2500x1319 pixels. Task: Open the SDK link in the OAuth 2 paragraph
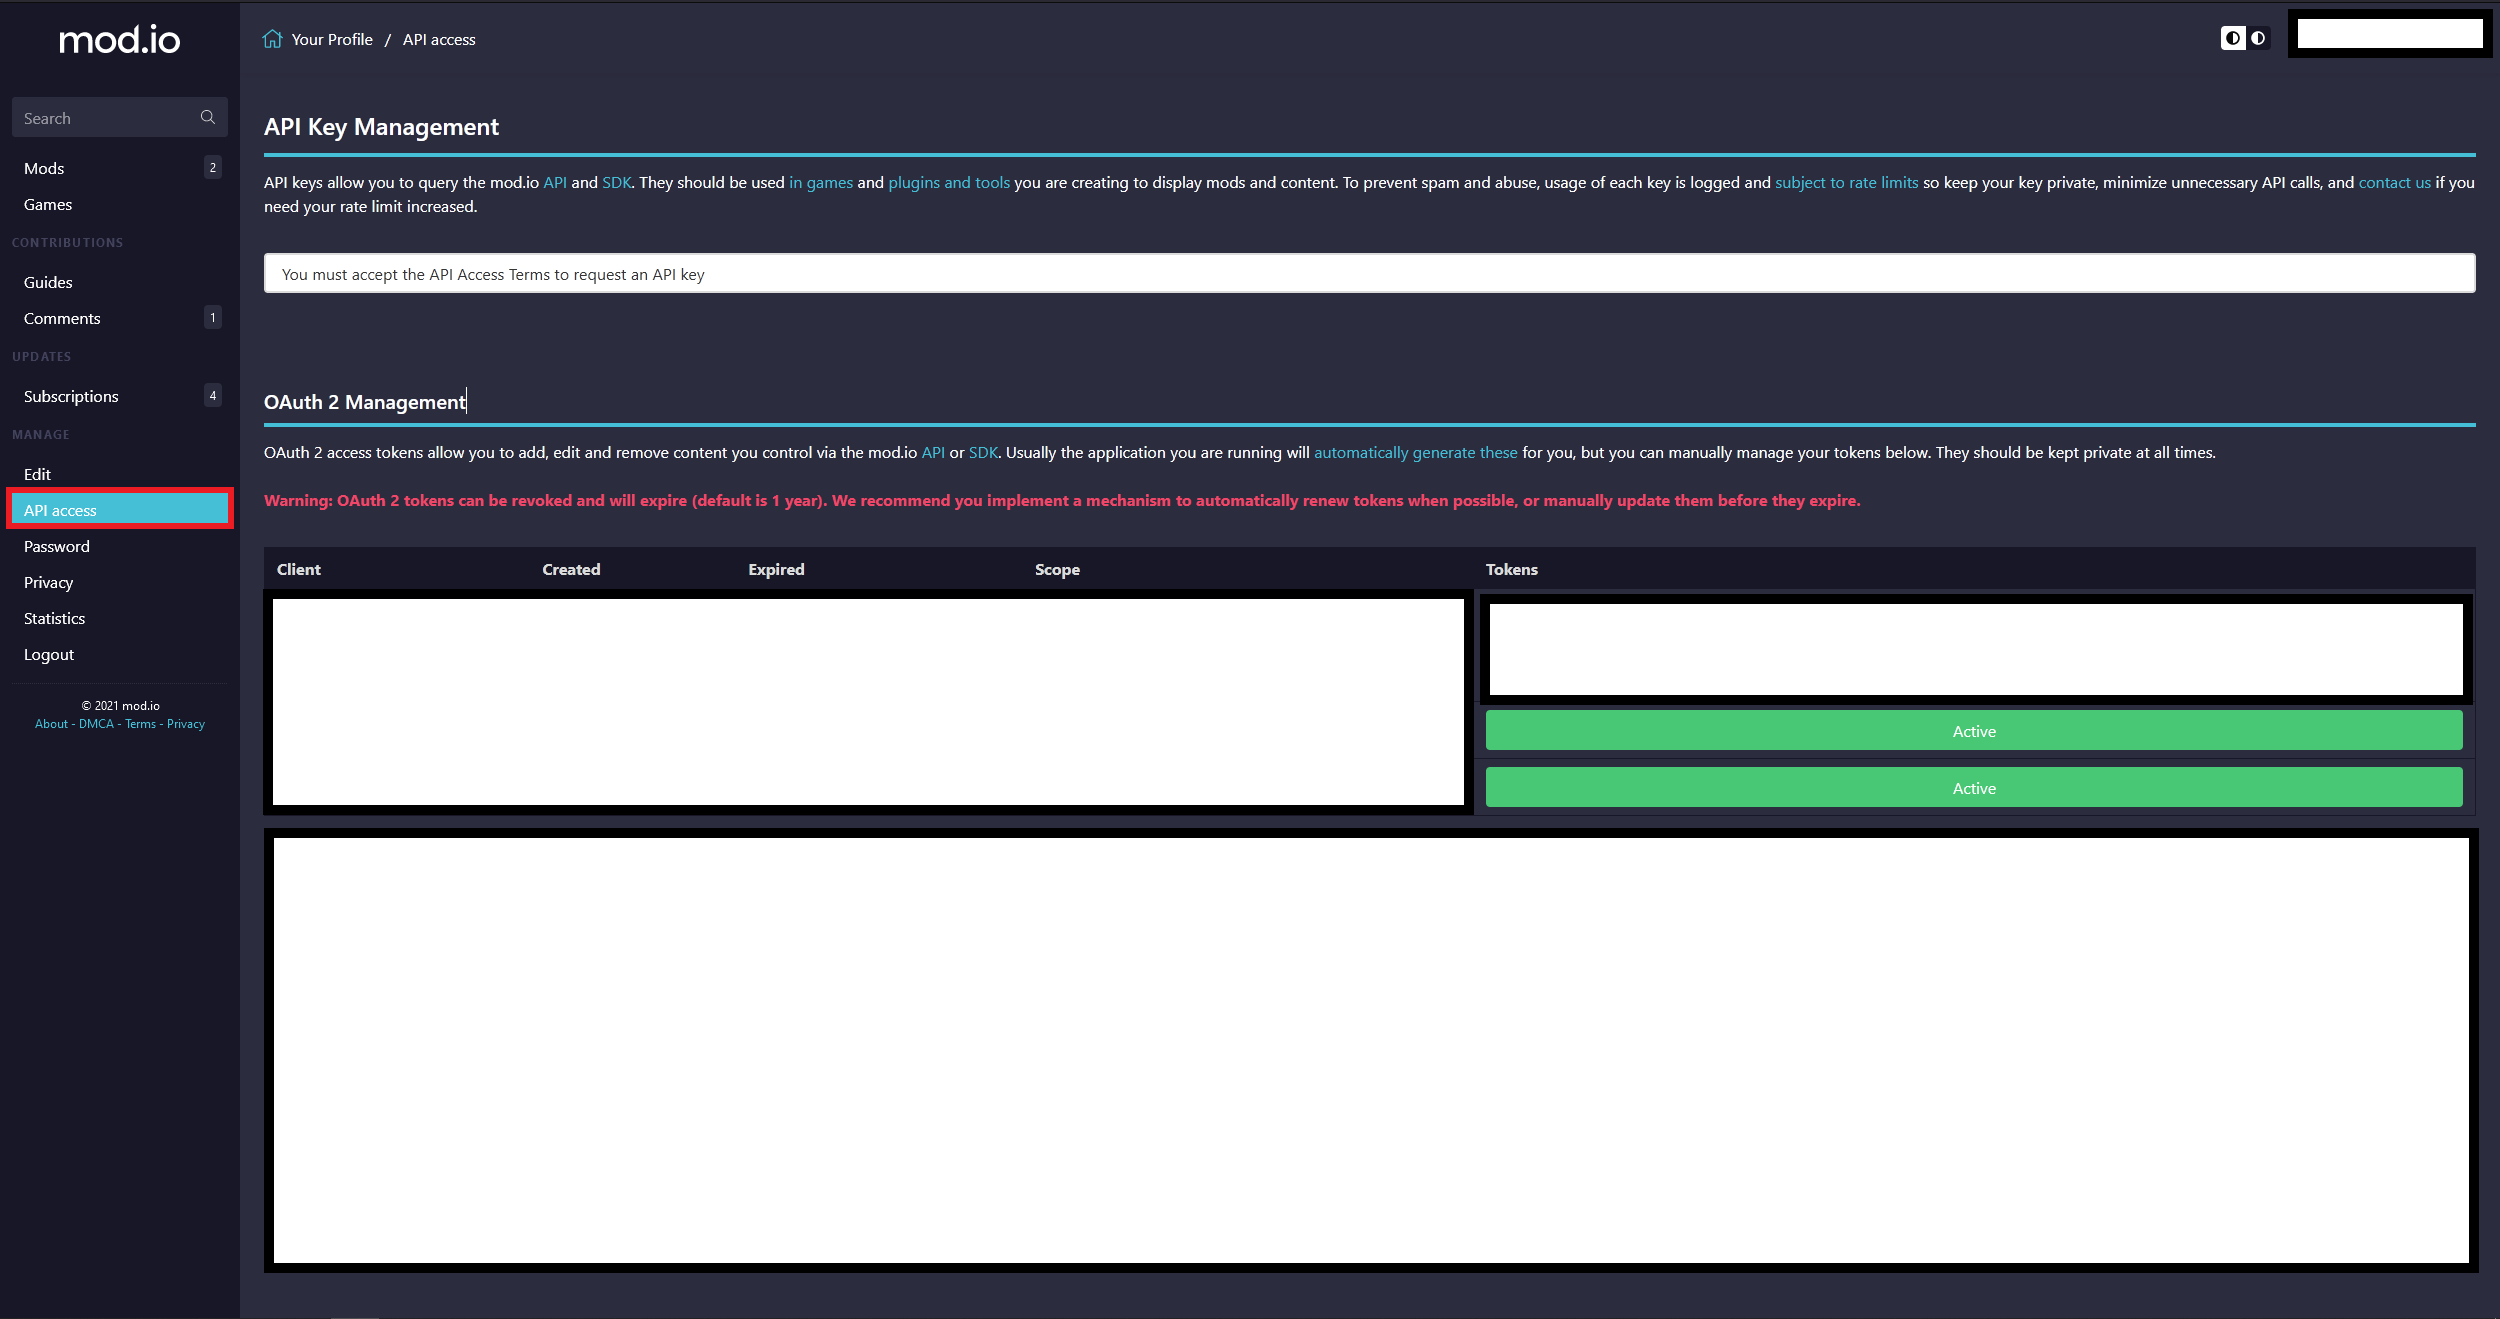point(983,452)
